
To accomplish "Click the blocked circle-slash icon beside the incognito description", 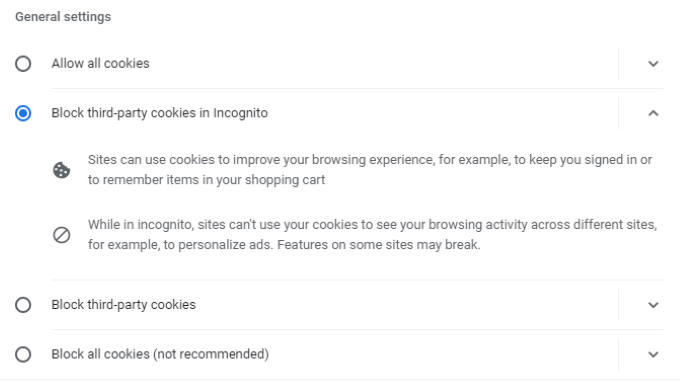I will (x=62, y=235).
